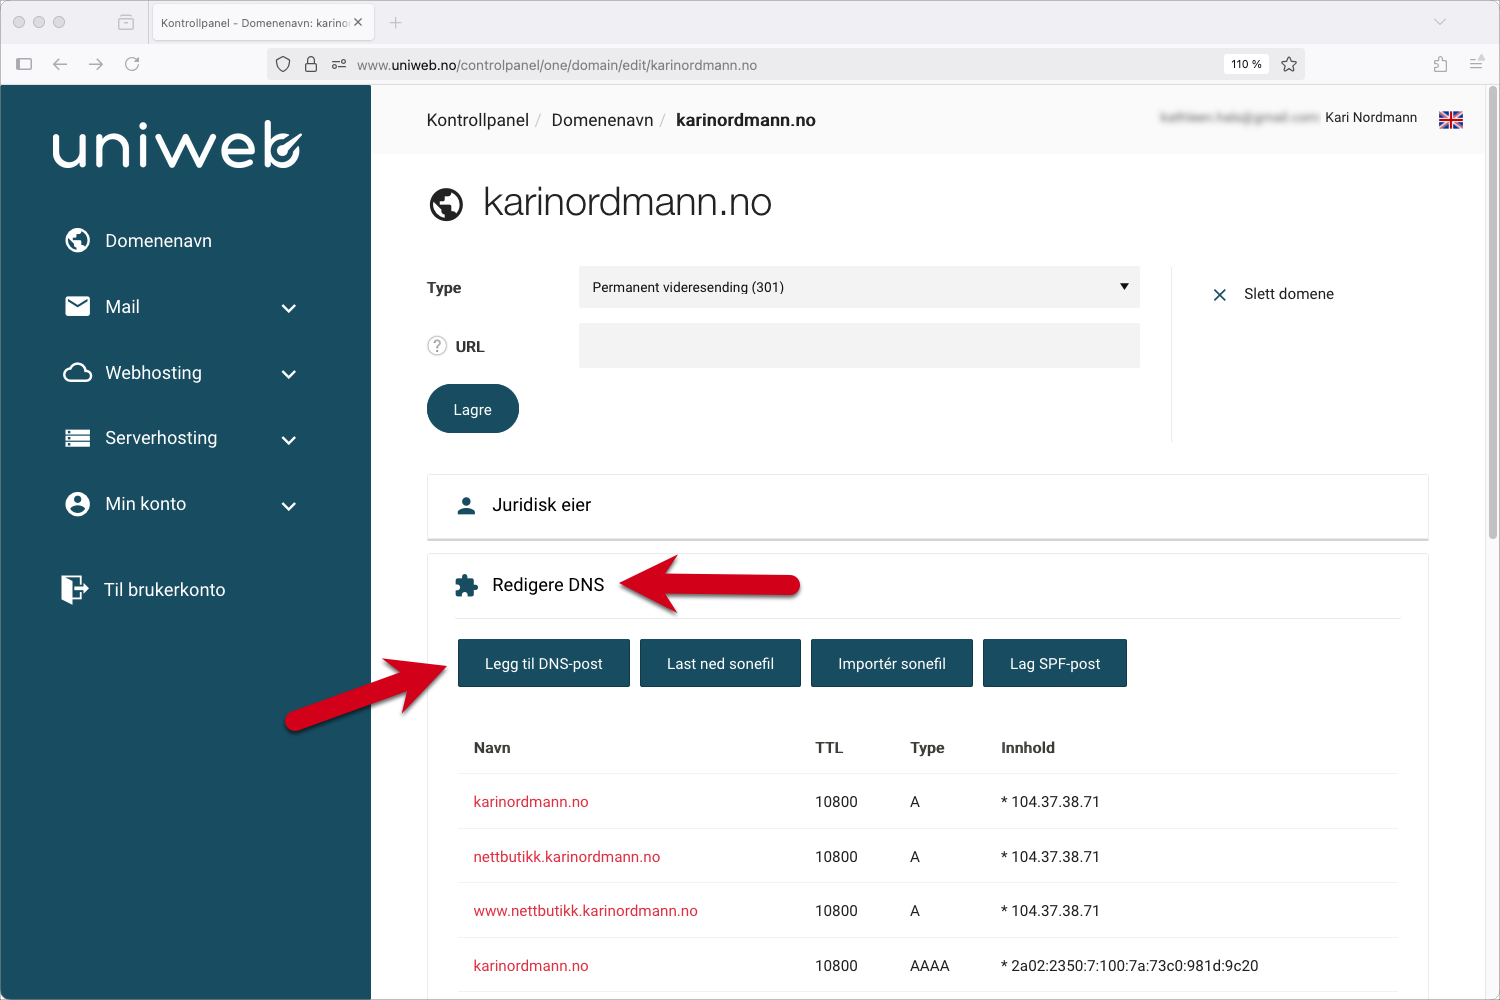Image resolution: width=1500 pixels, height=1000 pixels.
Task: Click the tracking protection shield icon
Action: click(283, 64)
